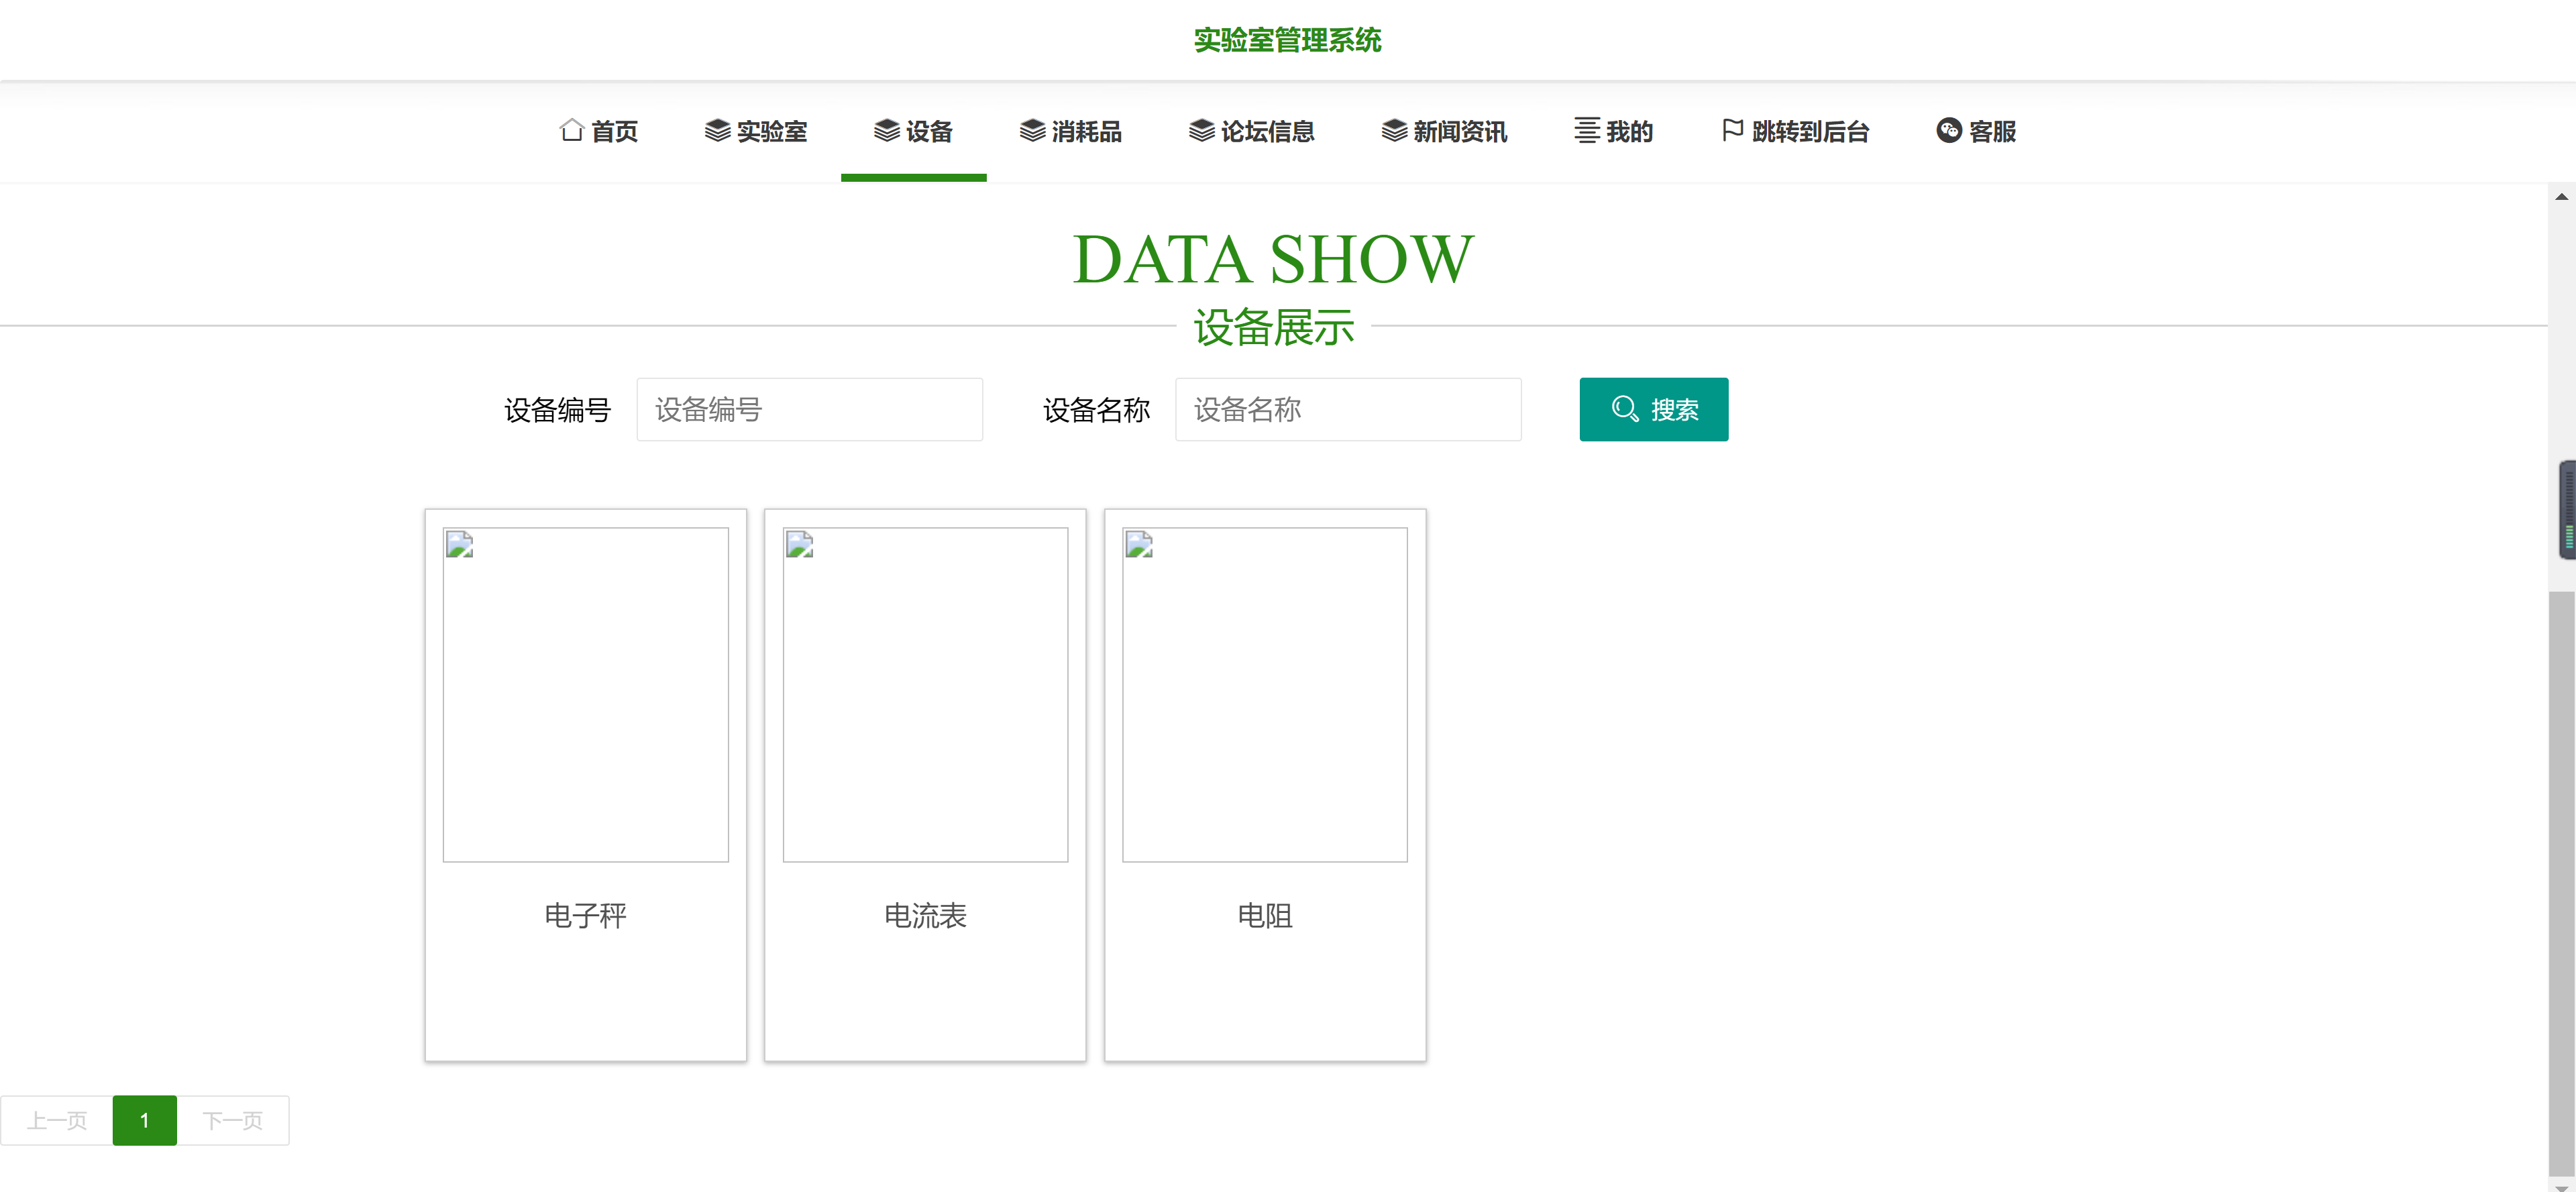
Task: Click the home icon beside 首页
Action: tap(571, 131)
